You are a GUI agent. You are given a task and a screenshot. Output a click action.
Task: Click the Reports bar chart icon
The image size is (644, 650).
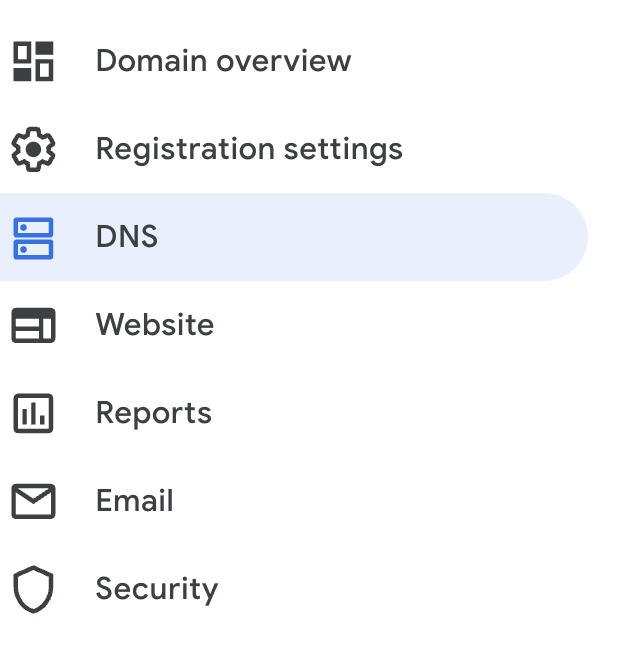(x=33, y=414)
